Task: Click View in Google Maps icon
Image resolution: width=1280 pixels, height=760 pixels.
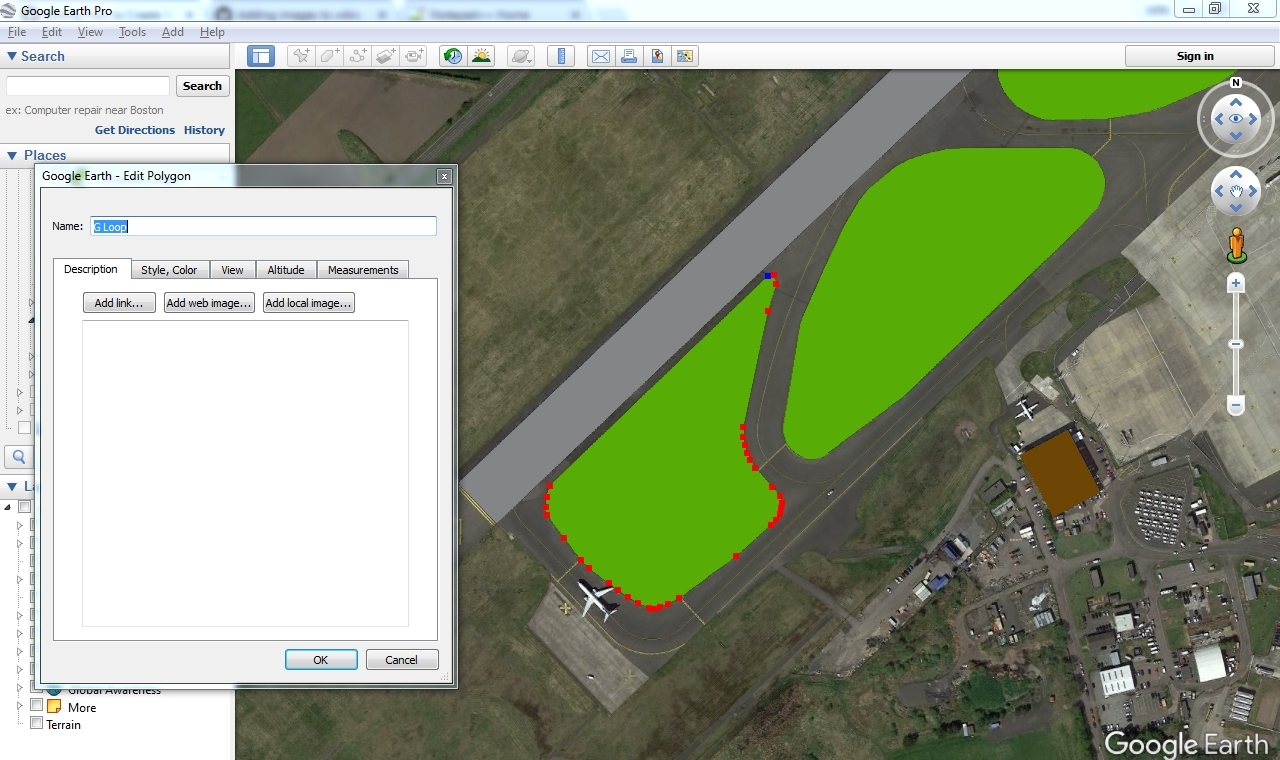Action: (685, 56)
